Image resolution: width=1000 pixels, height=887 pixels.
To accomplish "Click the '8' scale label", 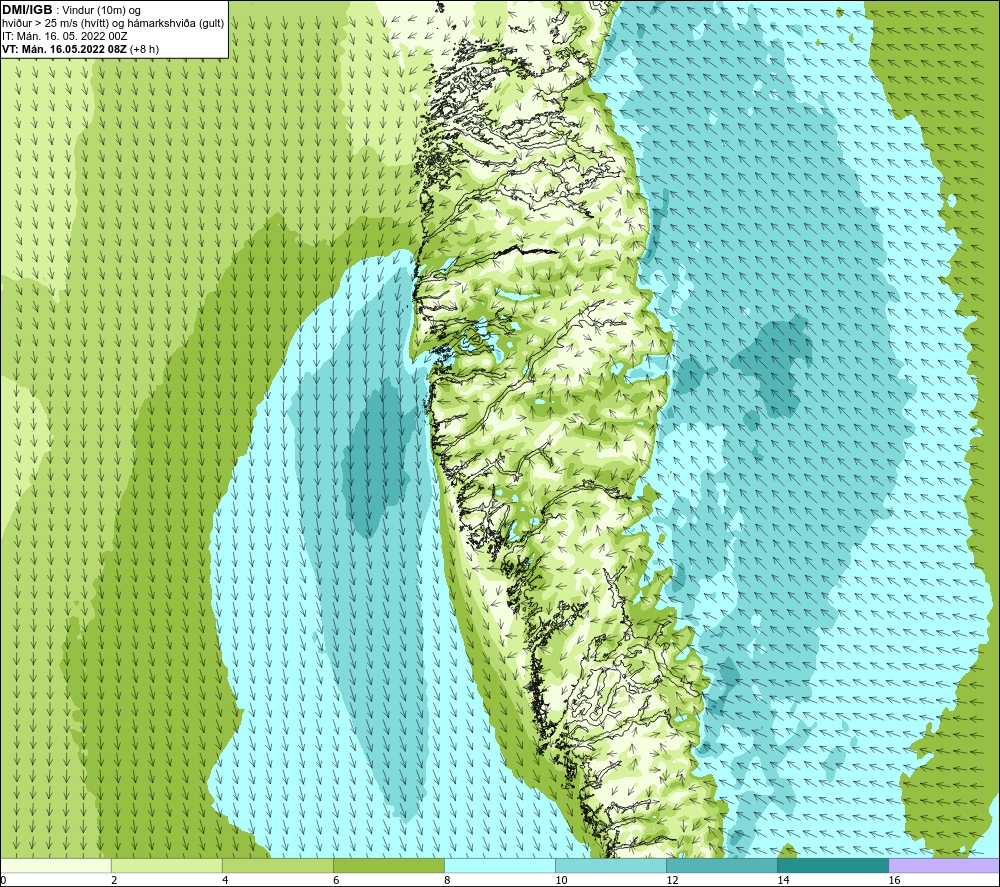I will 447,881.
